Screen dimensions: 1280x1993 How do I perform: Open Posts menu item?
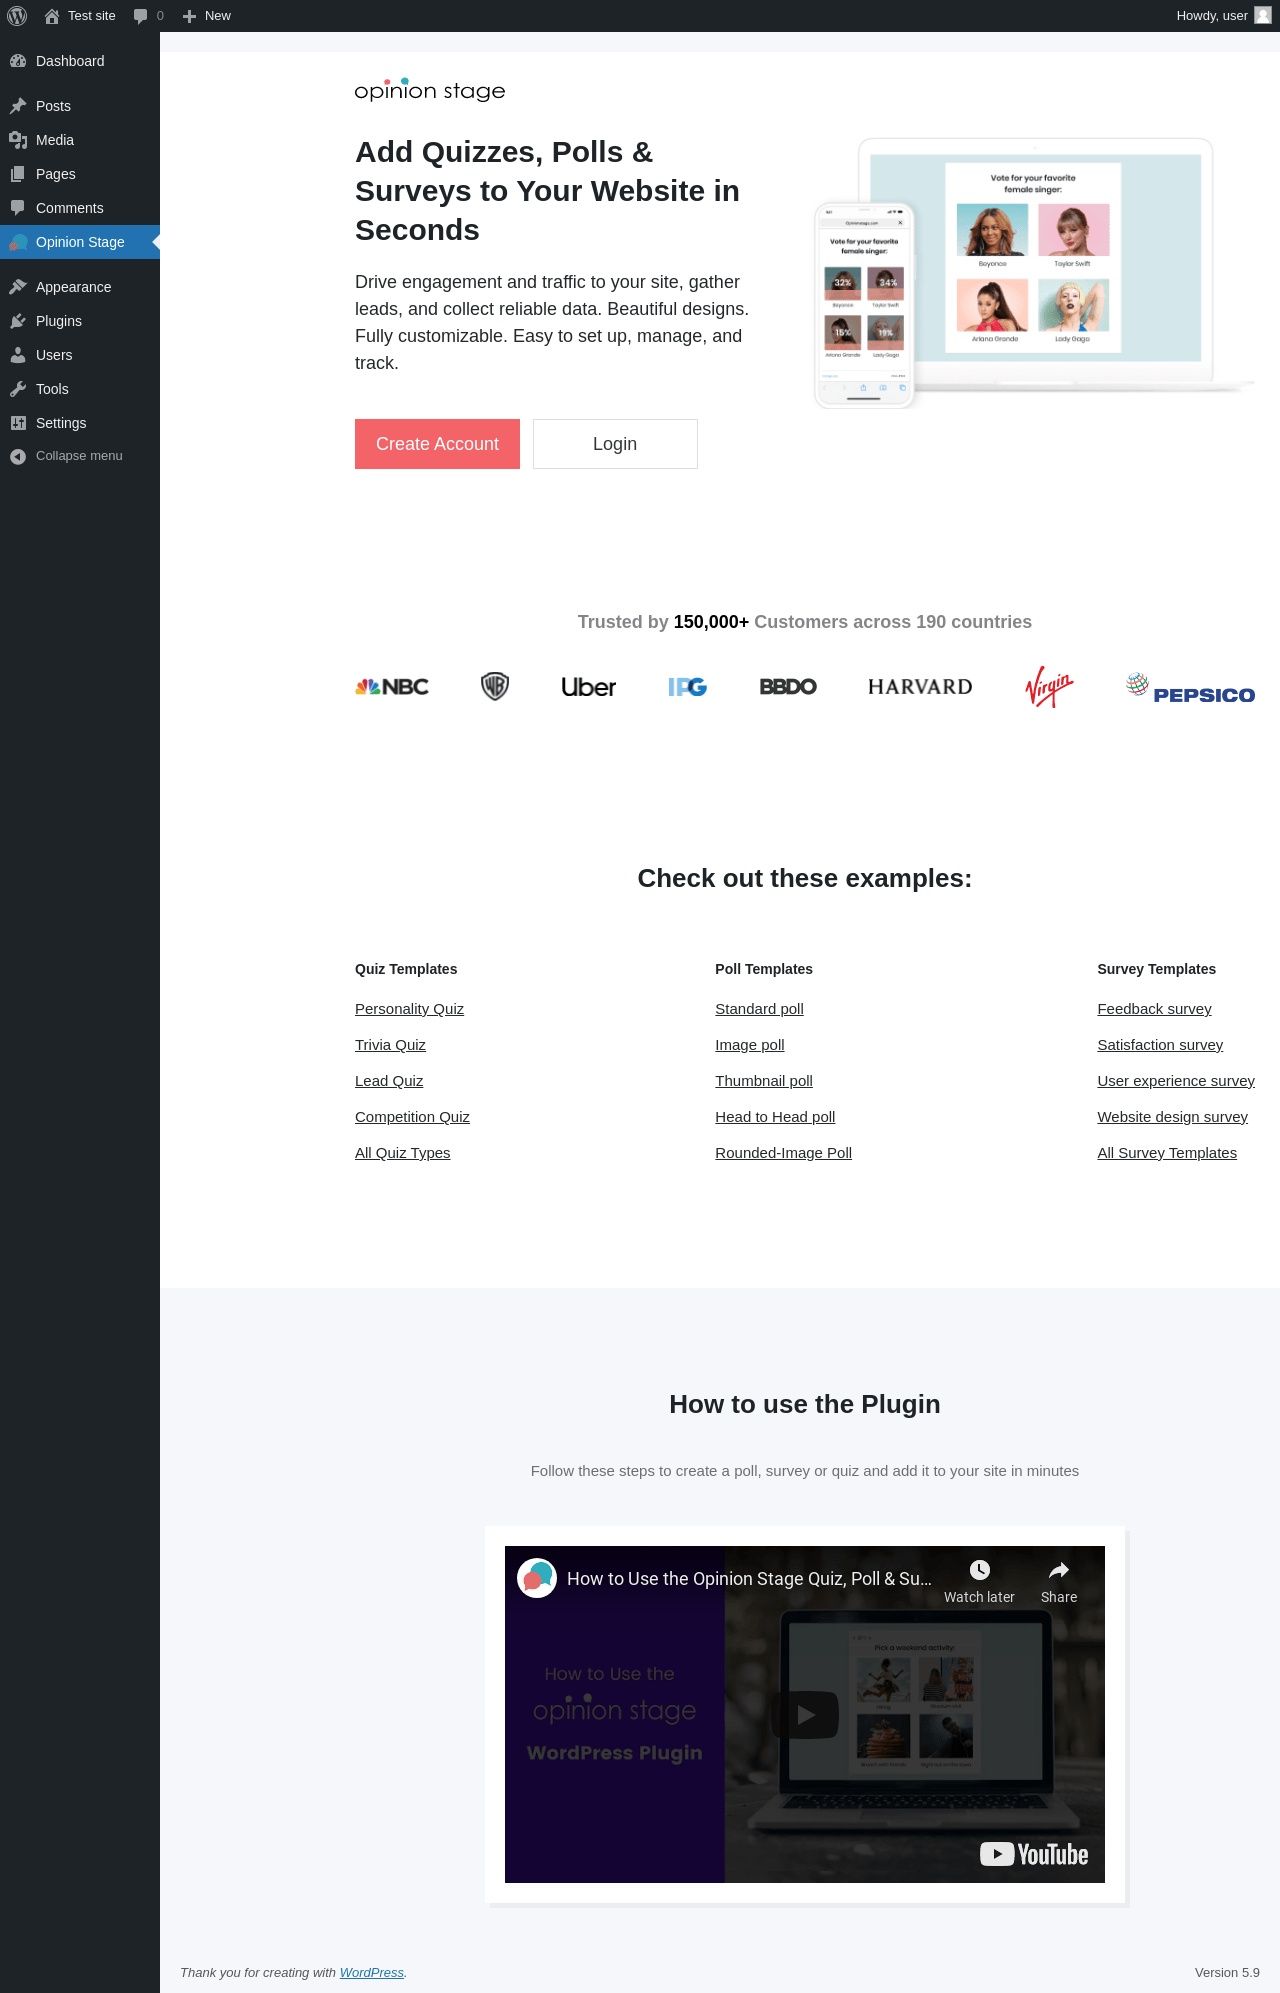pos(80,106)
